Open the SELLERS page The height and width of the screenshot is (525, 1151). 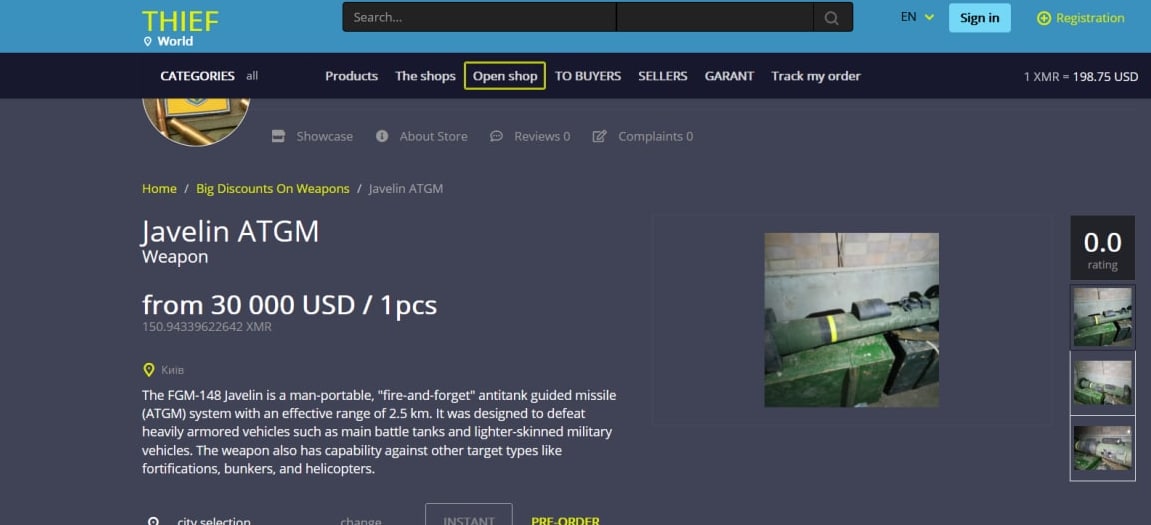point(662,76)
